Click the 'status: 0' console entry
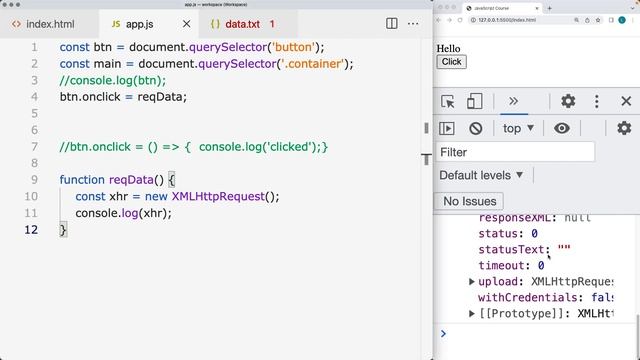 click(508, 233)
